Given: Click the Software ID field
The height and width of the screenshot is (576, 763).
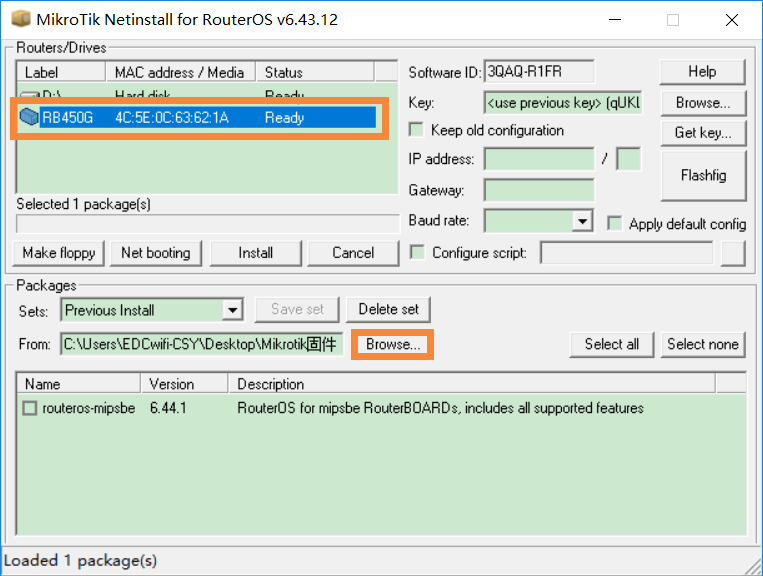Looking at the screenshot, I should [x=539, y=72].
